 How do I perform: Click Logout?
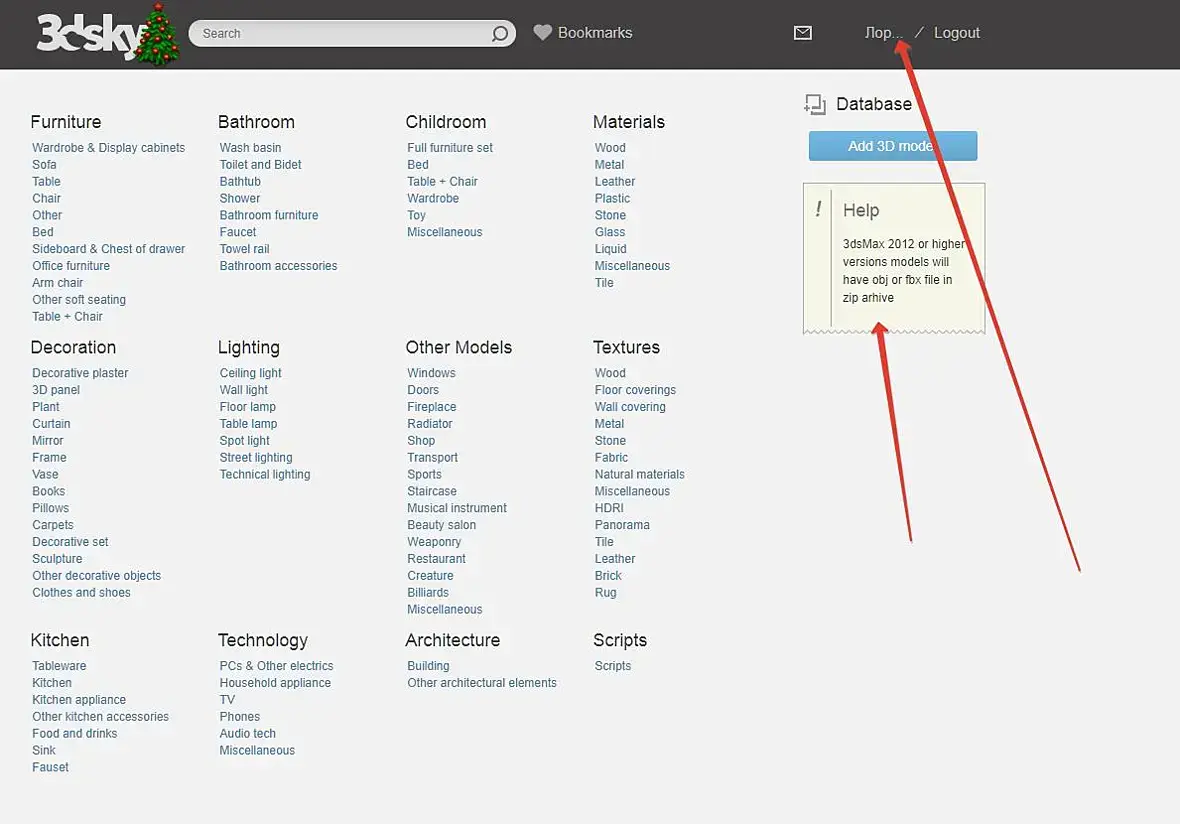pos(956,32)
